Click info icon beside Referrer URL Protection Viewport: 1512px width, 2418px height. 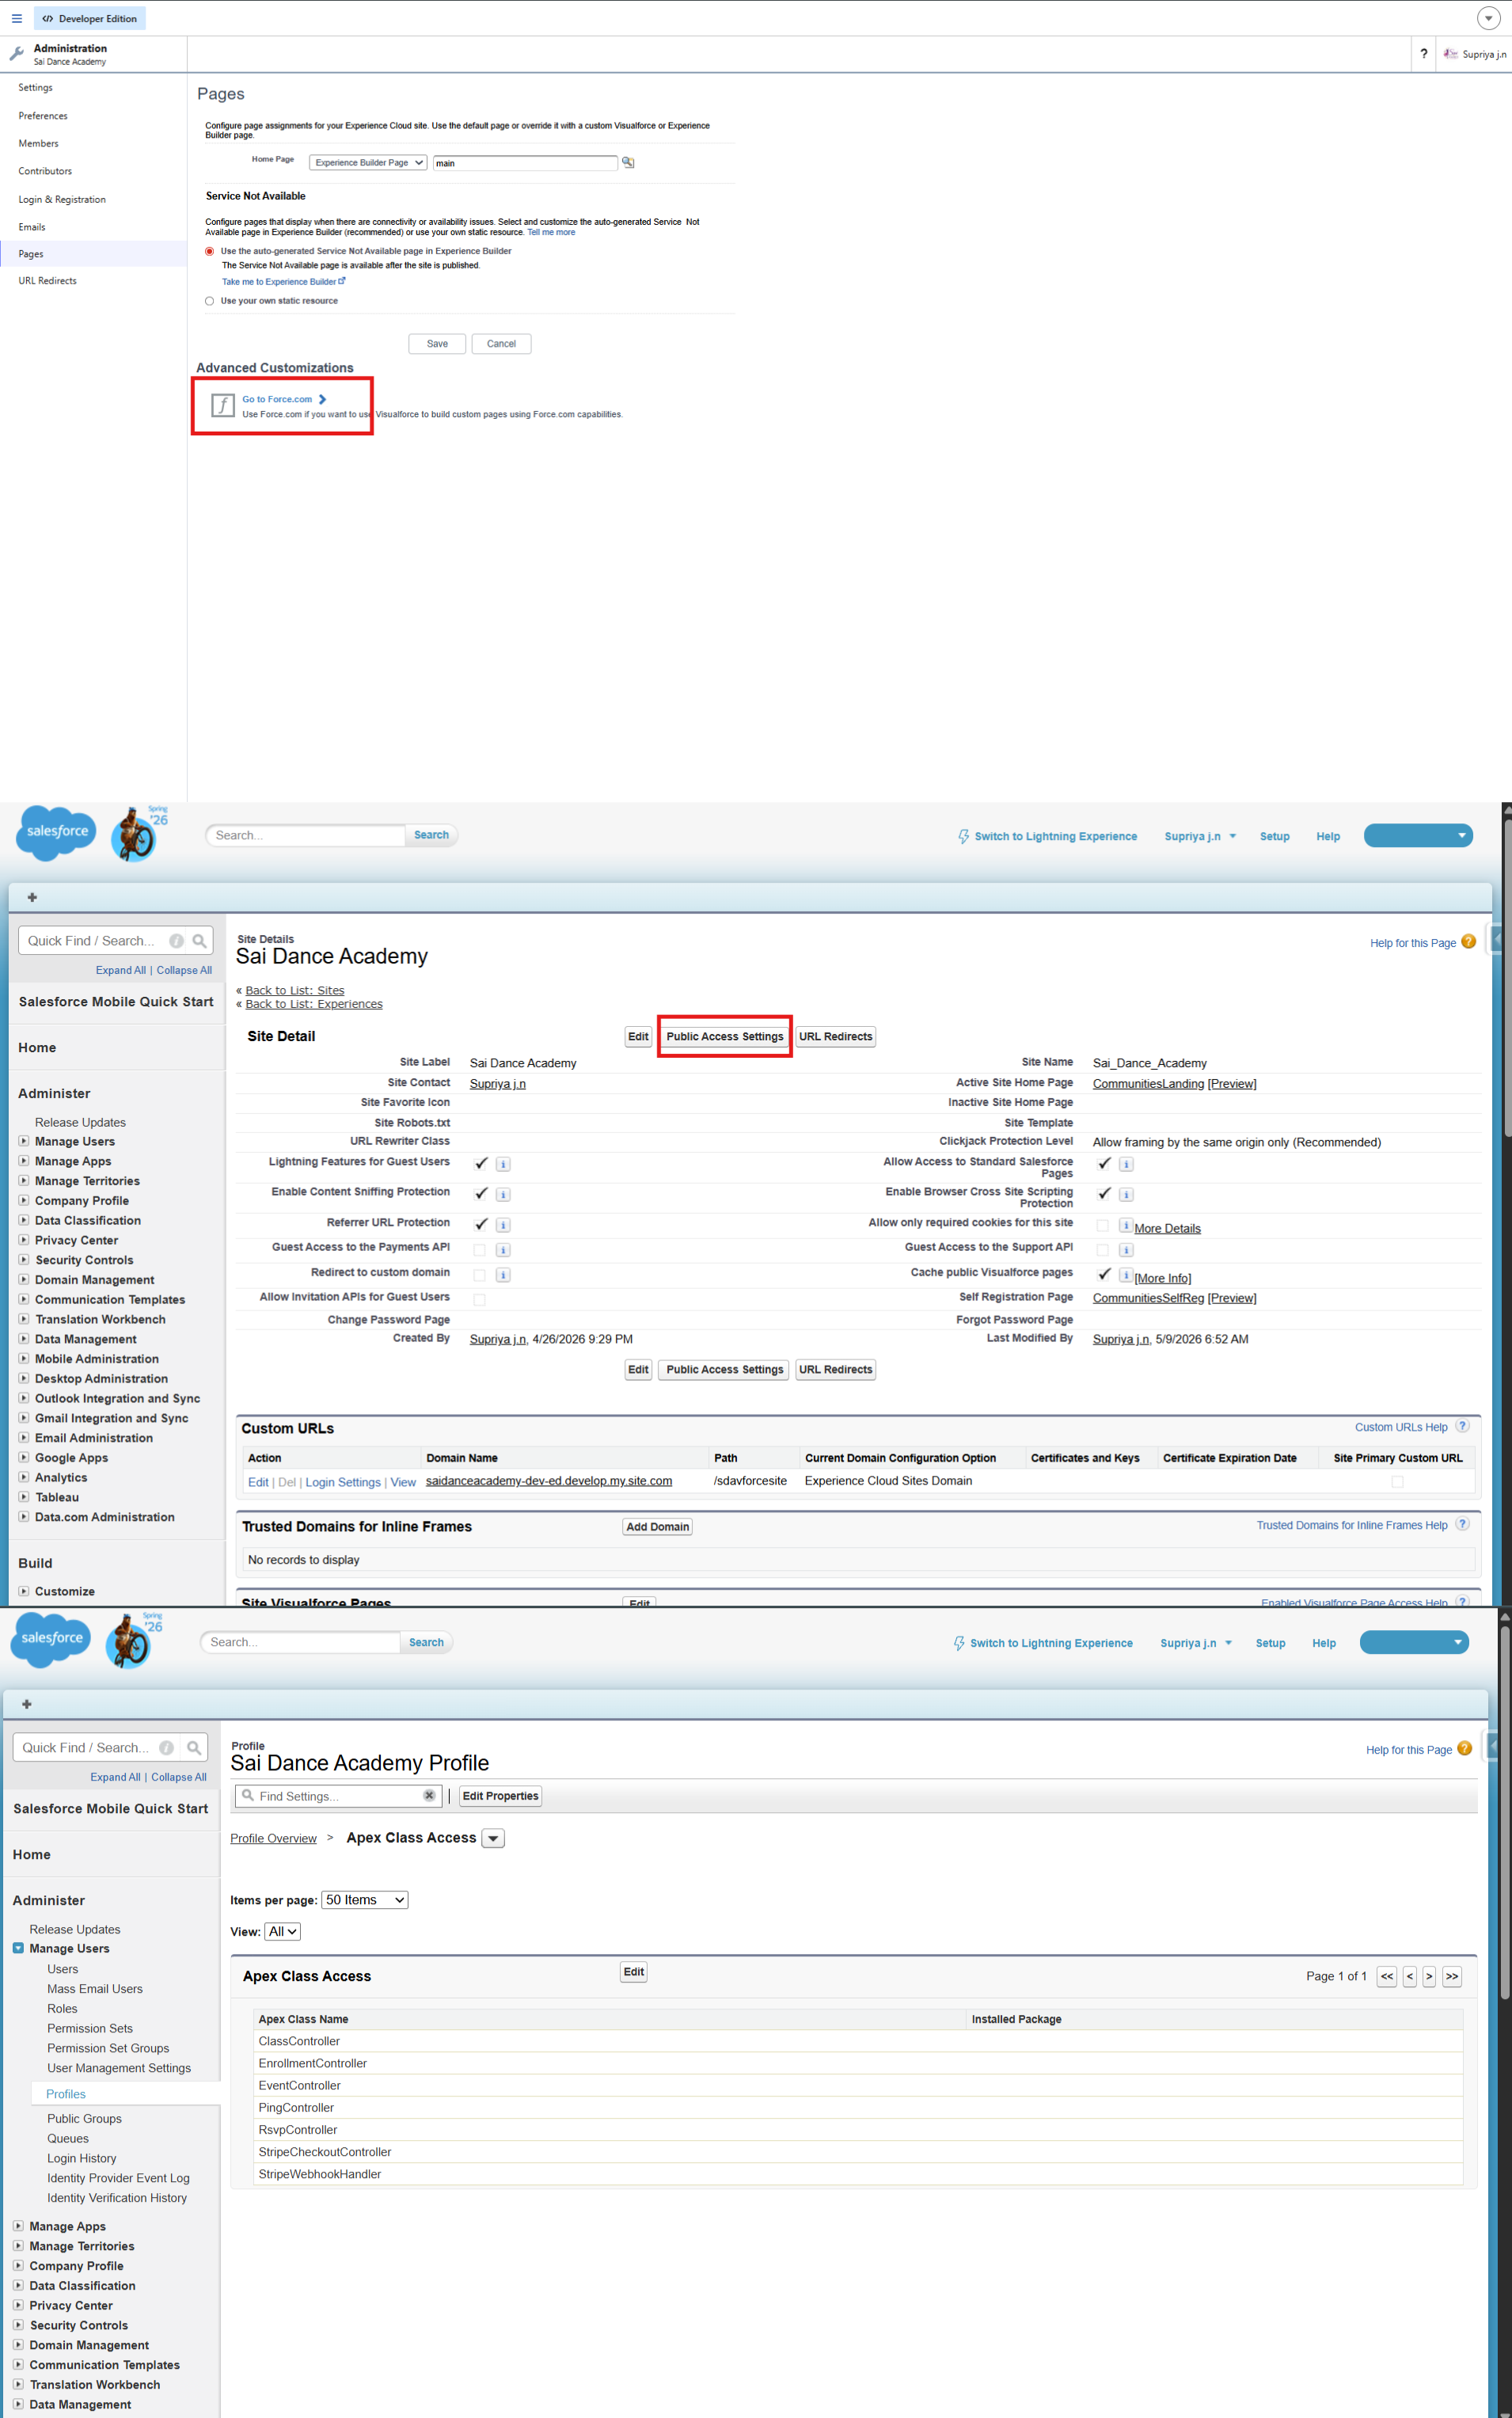coord(503,1225)
